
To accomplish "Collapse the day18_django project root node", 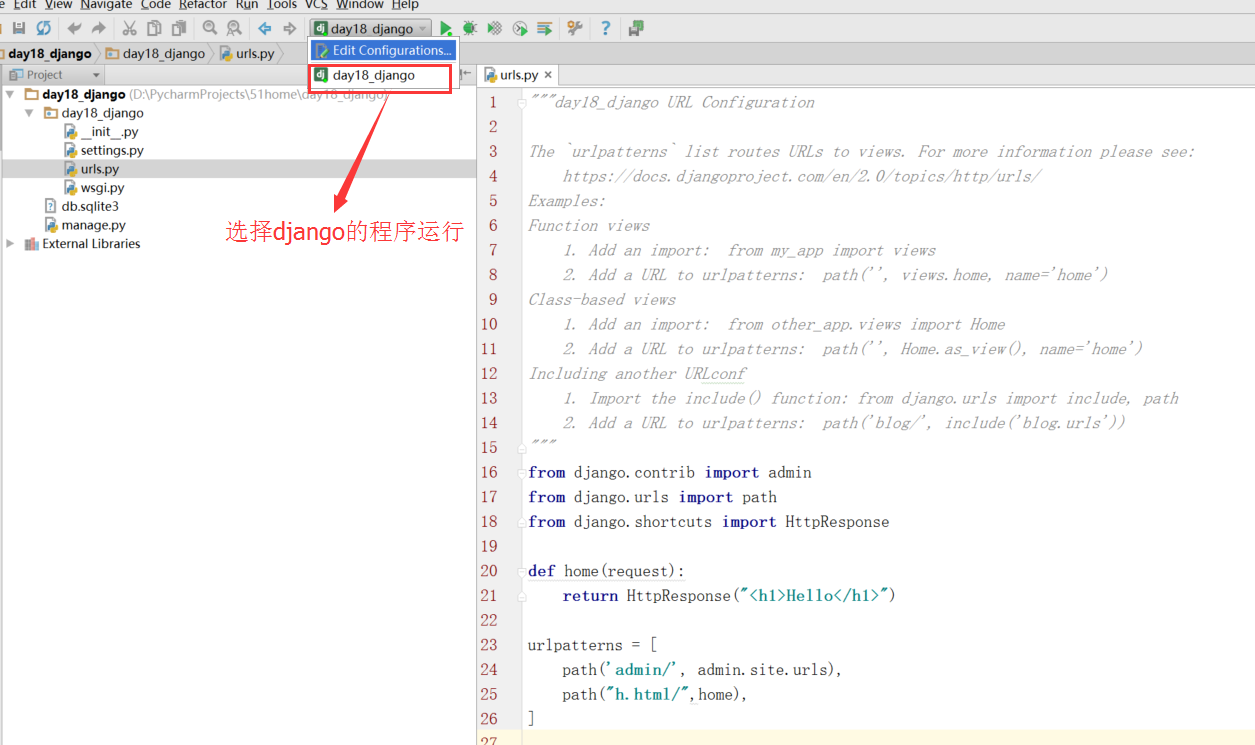I will click(10, 94).
